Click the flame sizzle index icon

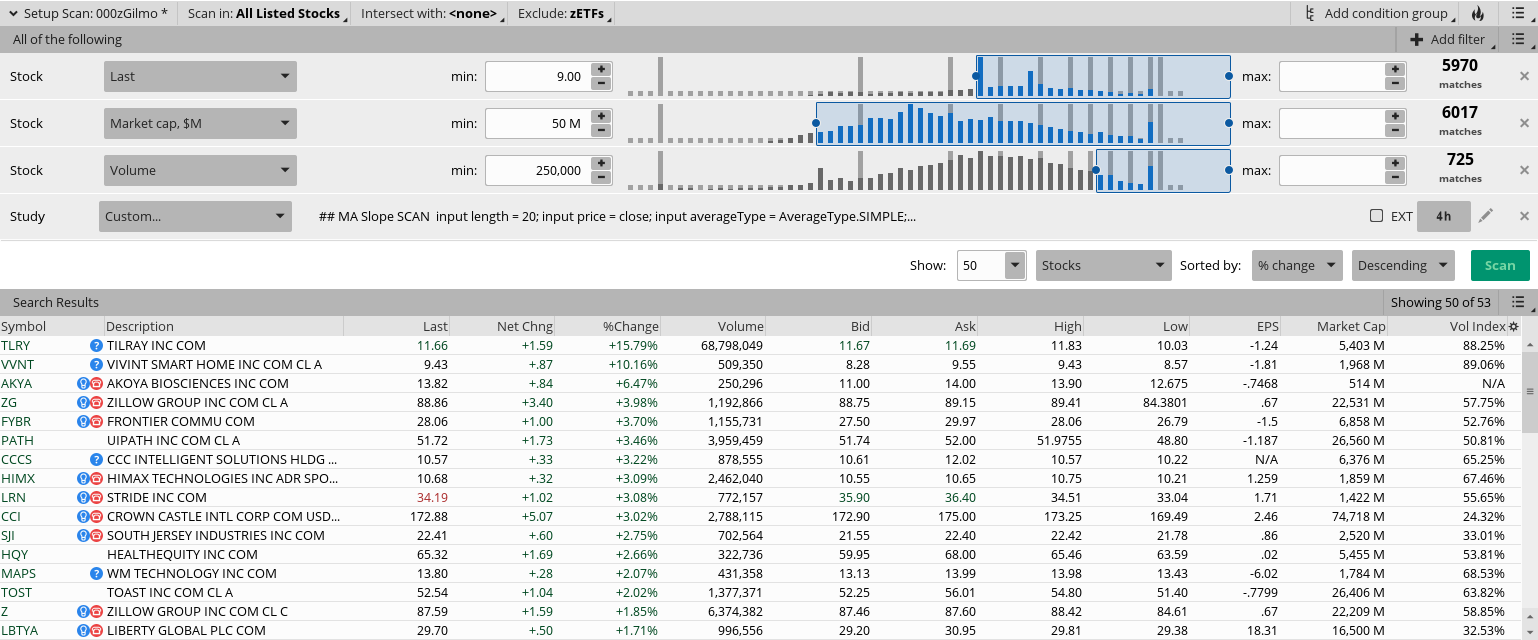(x=1478, y=14)
